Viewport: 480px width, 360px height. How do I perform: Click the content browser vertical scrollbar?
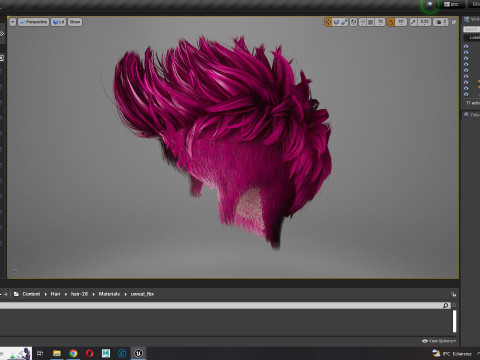coord(454,321)
